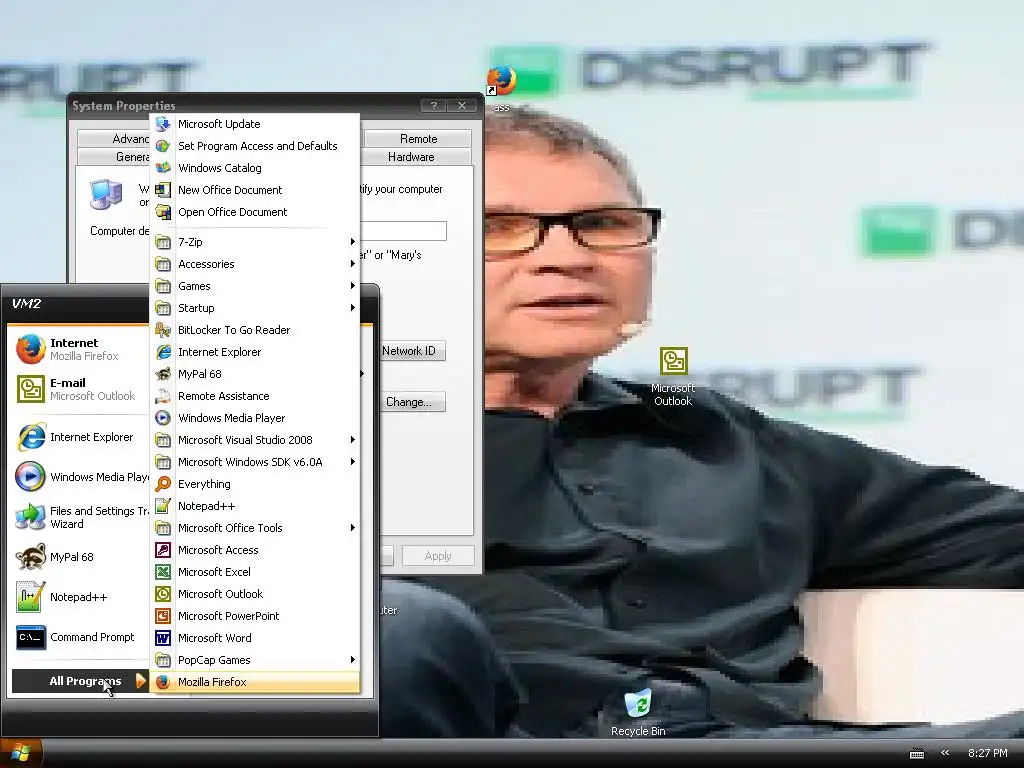Viewport: 1024px width, 768px height.
Task: Launch Set Program Access and Defaults
Action: coord(255,146)
